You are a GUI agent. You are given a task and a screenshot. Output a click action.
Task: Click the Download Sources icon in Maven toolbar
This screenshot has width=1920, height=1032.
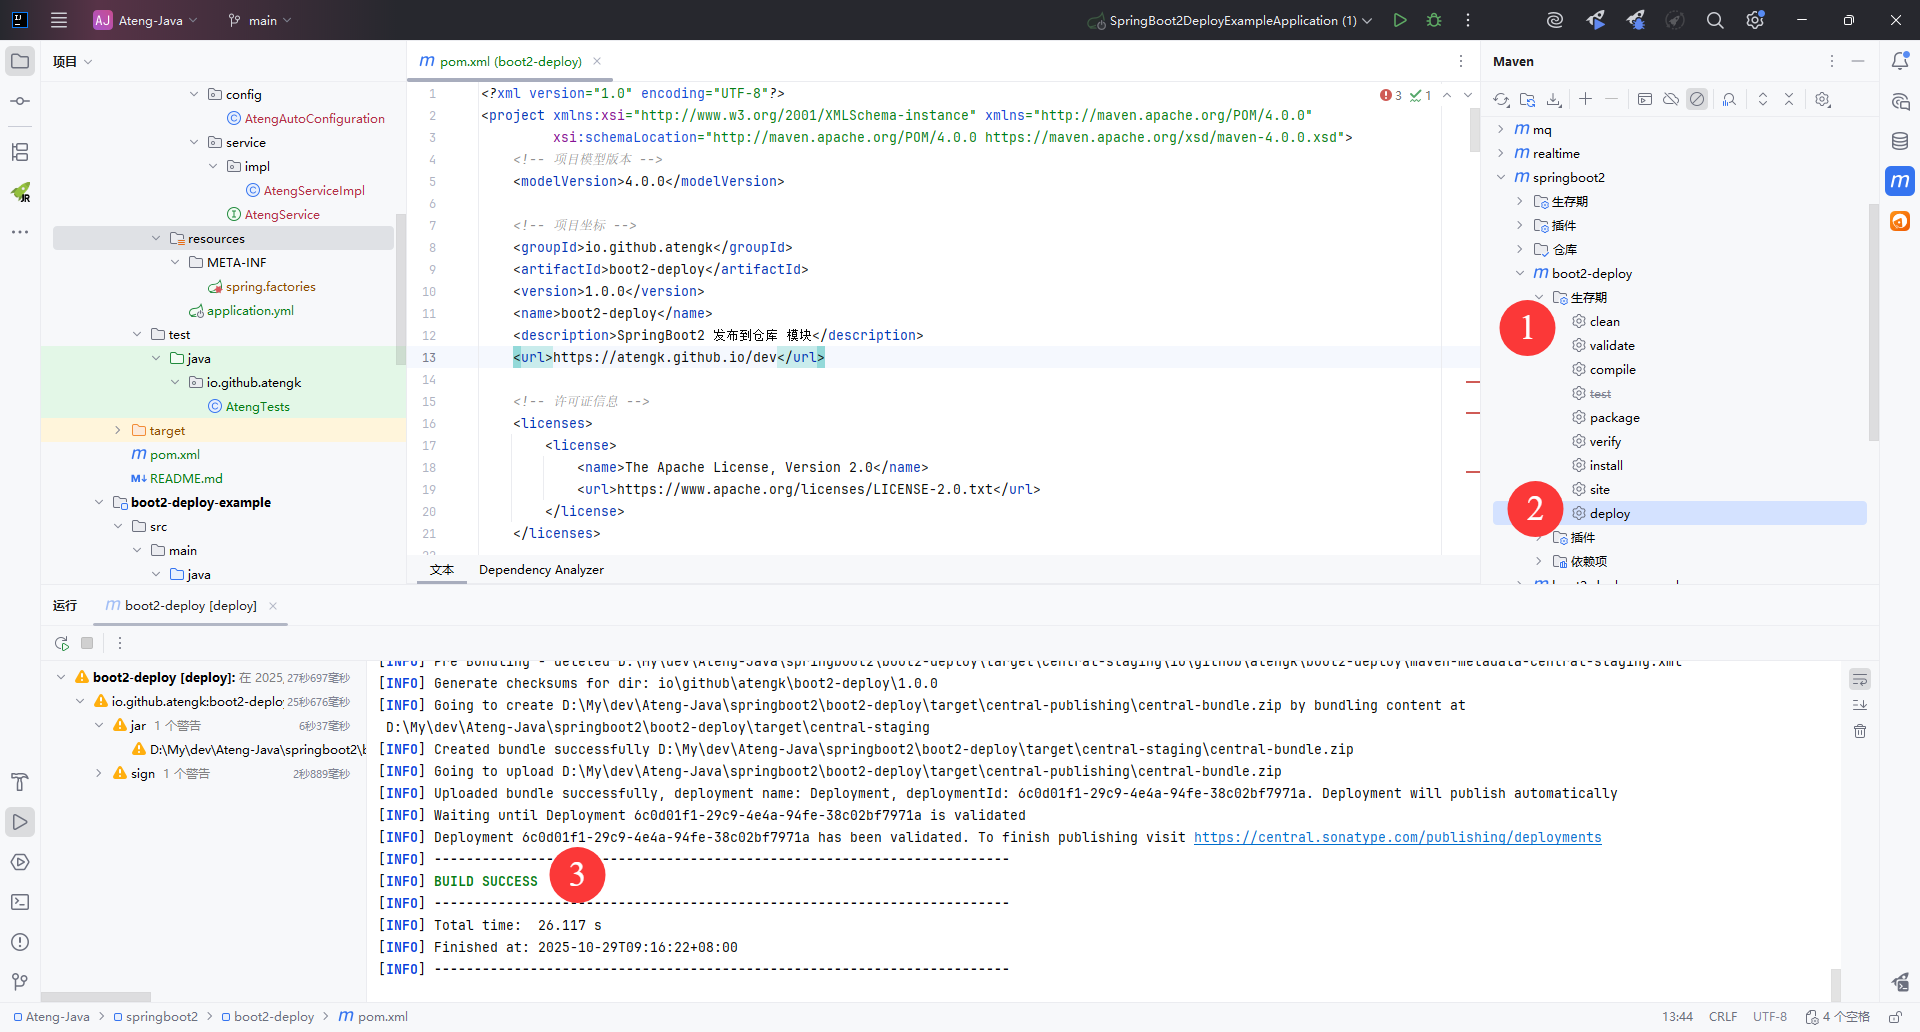(1554, 99)
